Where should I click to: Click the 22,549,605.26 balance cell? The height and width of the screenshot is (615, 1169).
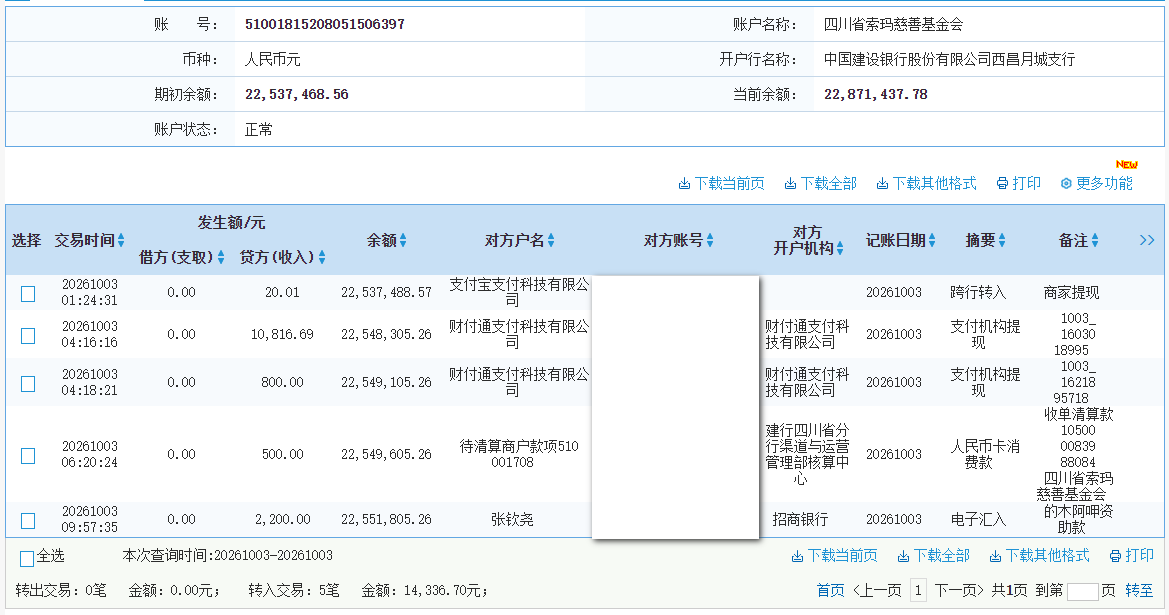pos(386,455)
